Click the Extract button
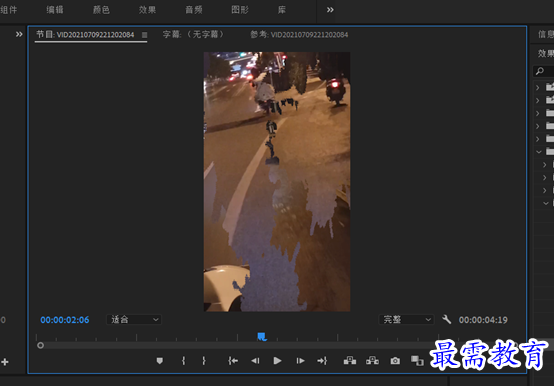 [x=372, y=361]
